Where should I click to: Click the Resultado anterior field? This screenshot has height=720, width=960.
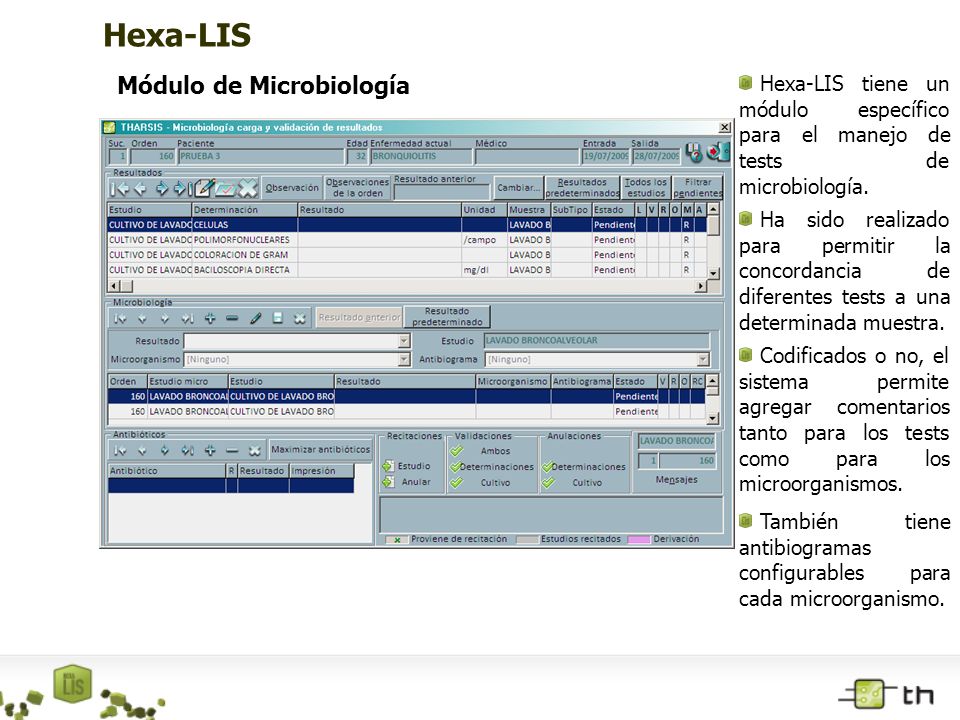(442, 192)
